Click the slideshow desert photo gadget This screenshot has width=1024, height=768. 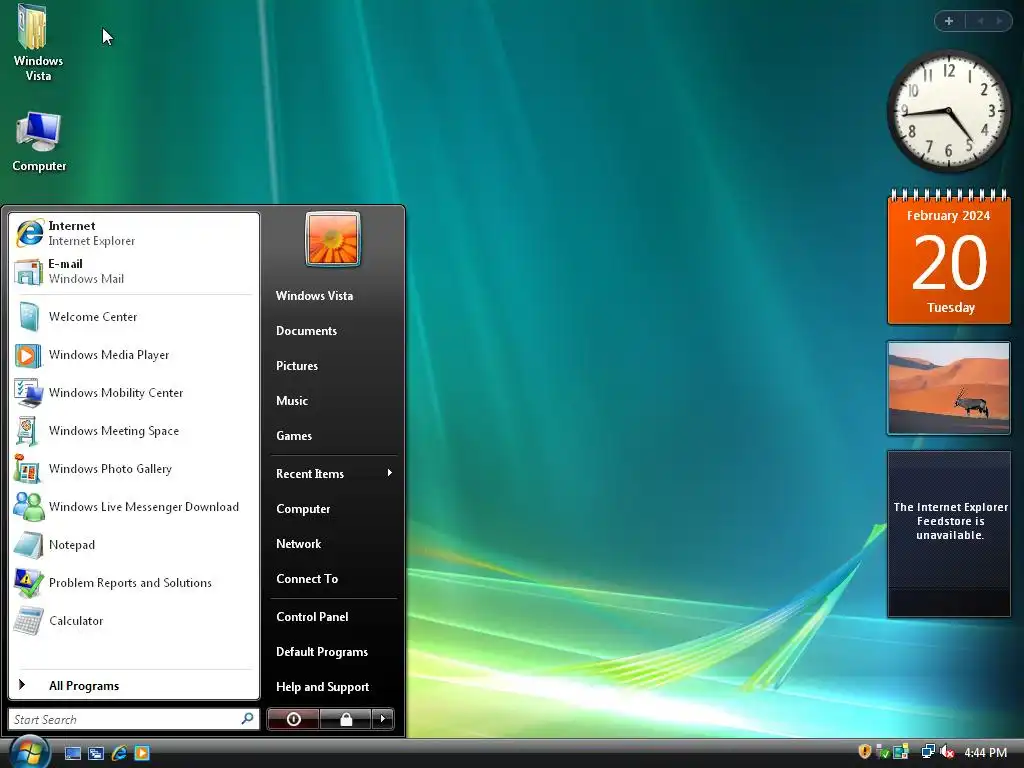pyautogui.click(x=949, y=388)
